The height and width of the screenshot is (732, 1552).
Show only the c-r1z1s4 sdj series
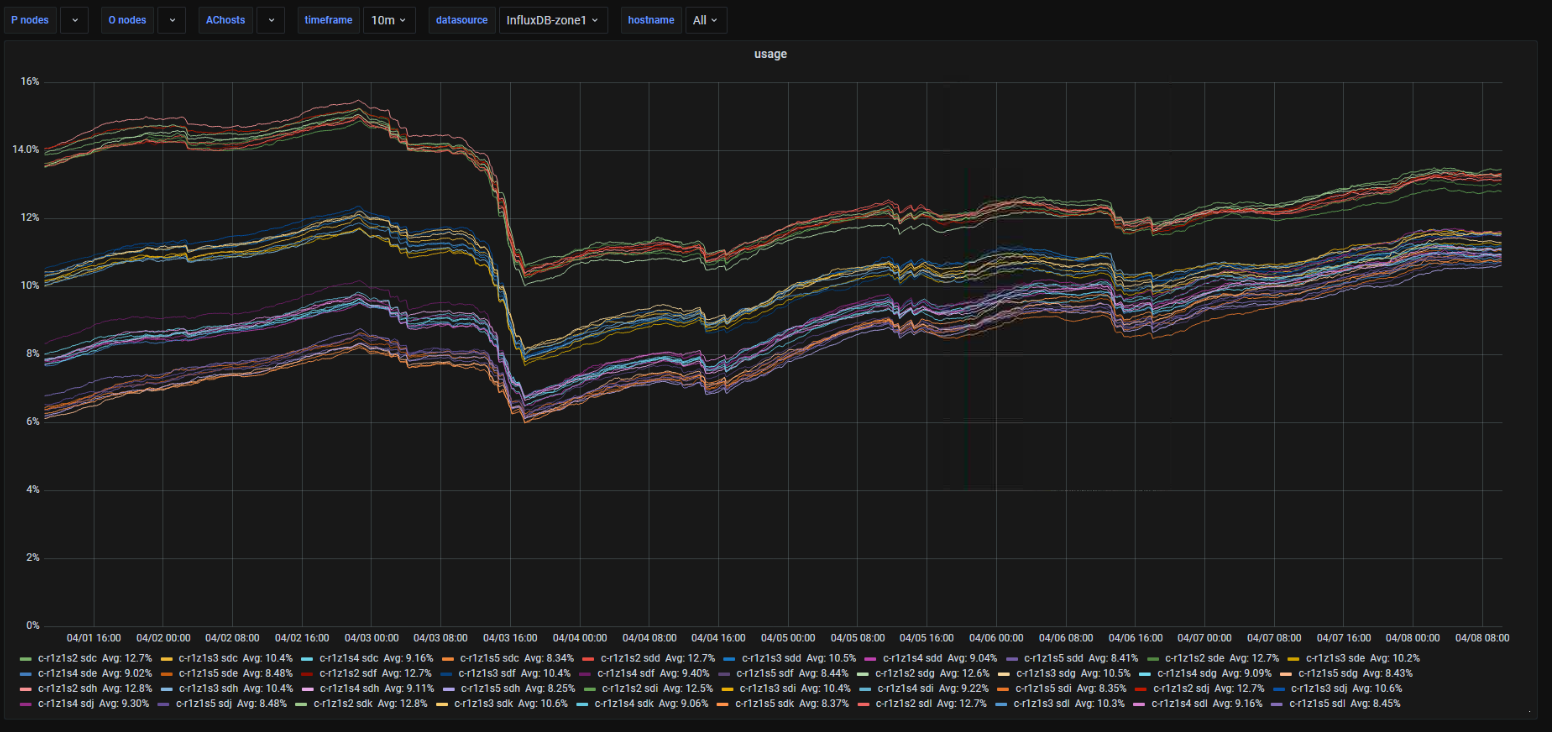pyautogui.click(x=67, y=703)
